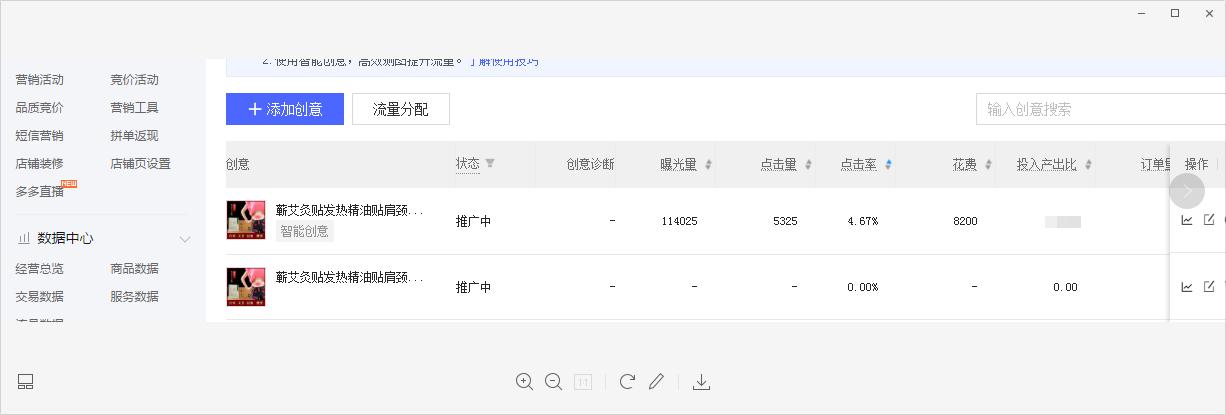Screen dimensions: 1226x415
Task: Open 短信营销 in the sidebar
Action: coord(39,136)
